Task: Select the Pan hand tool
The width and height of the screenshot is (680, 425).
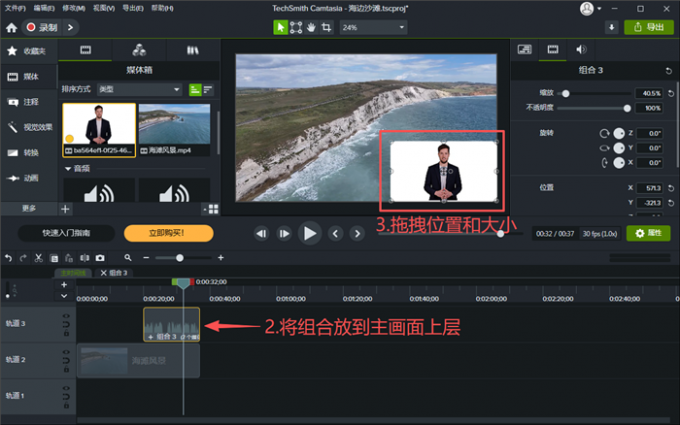Action: tap(311, 27)
